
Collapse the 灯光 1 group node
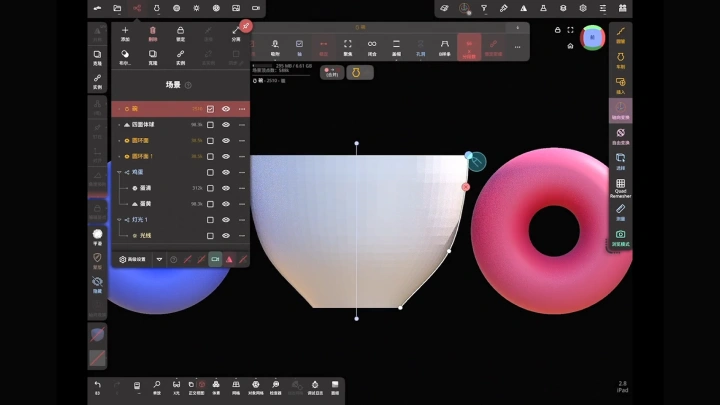[119, 220]
